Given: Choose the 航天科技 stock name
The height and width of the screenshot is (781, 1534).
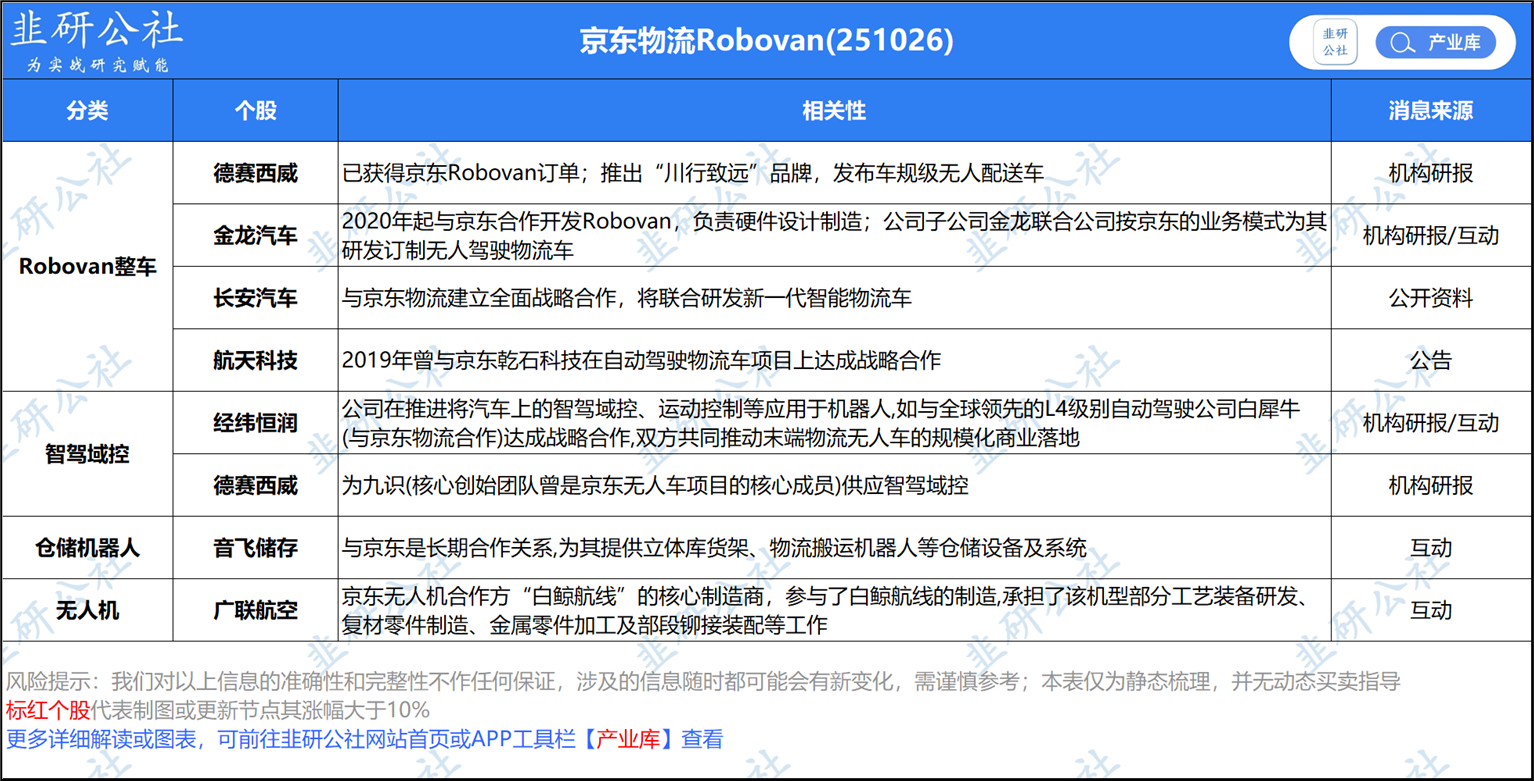Looking at the screenshot, I should (x=255, y=360).
